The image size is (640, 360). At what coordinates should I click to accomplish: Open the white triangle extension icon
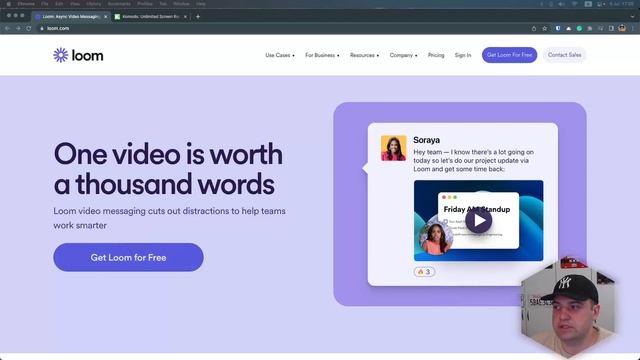coord(569,28)
